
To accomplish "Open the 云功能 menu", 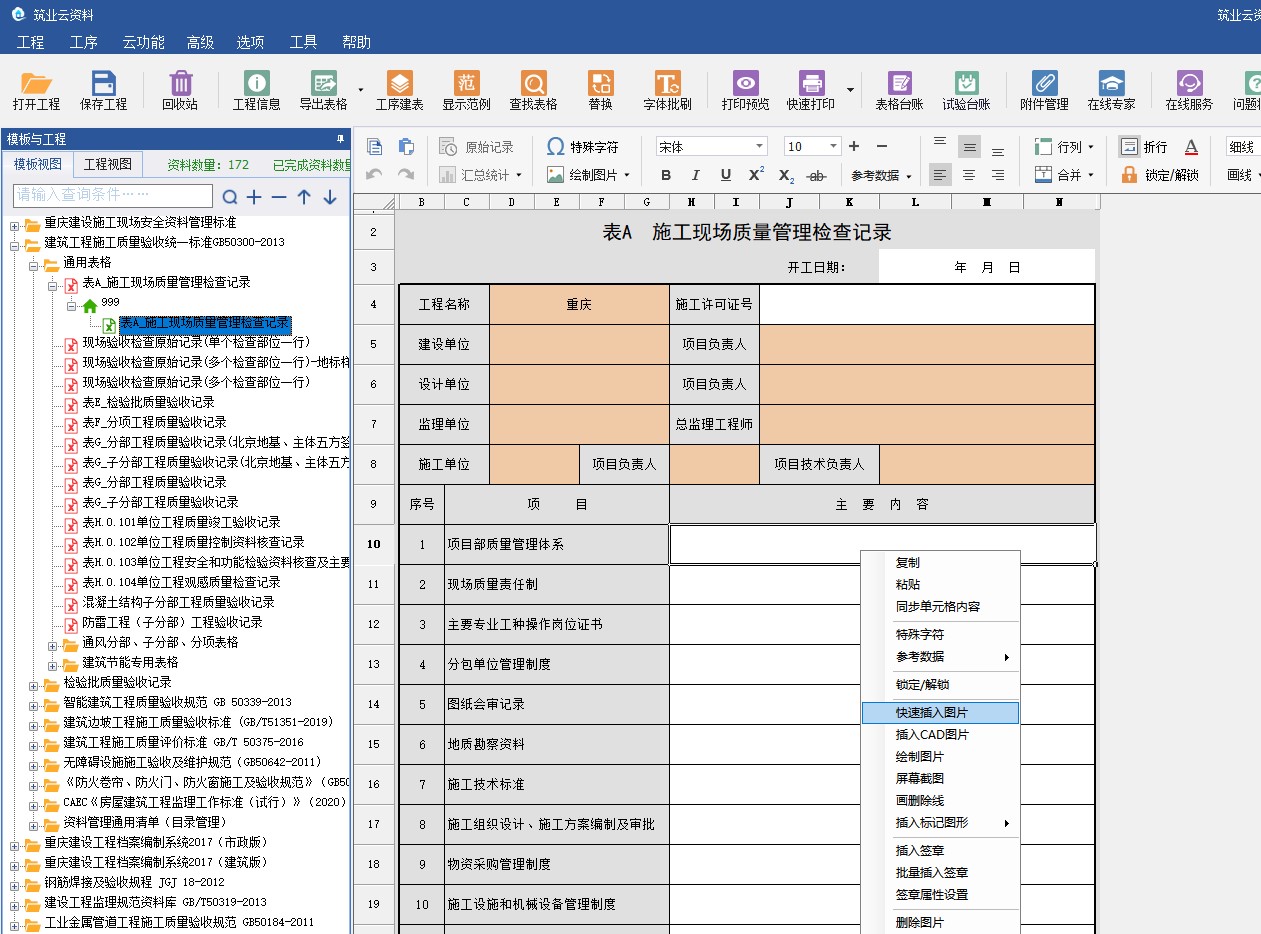I will pos(143,42).
